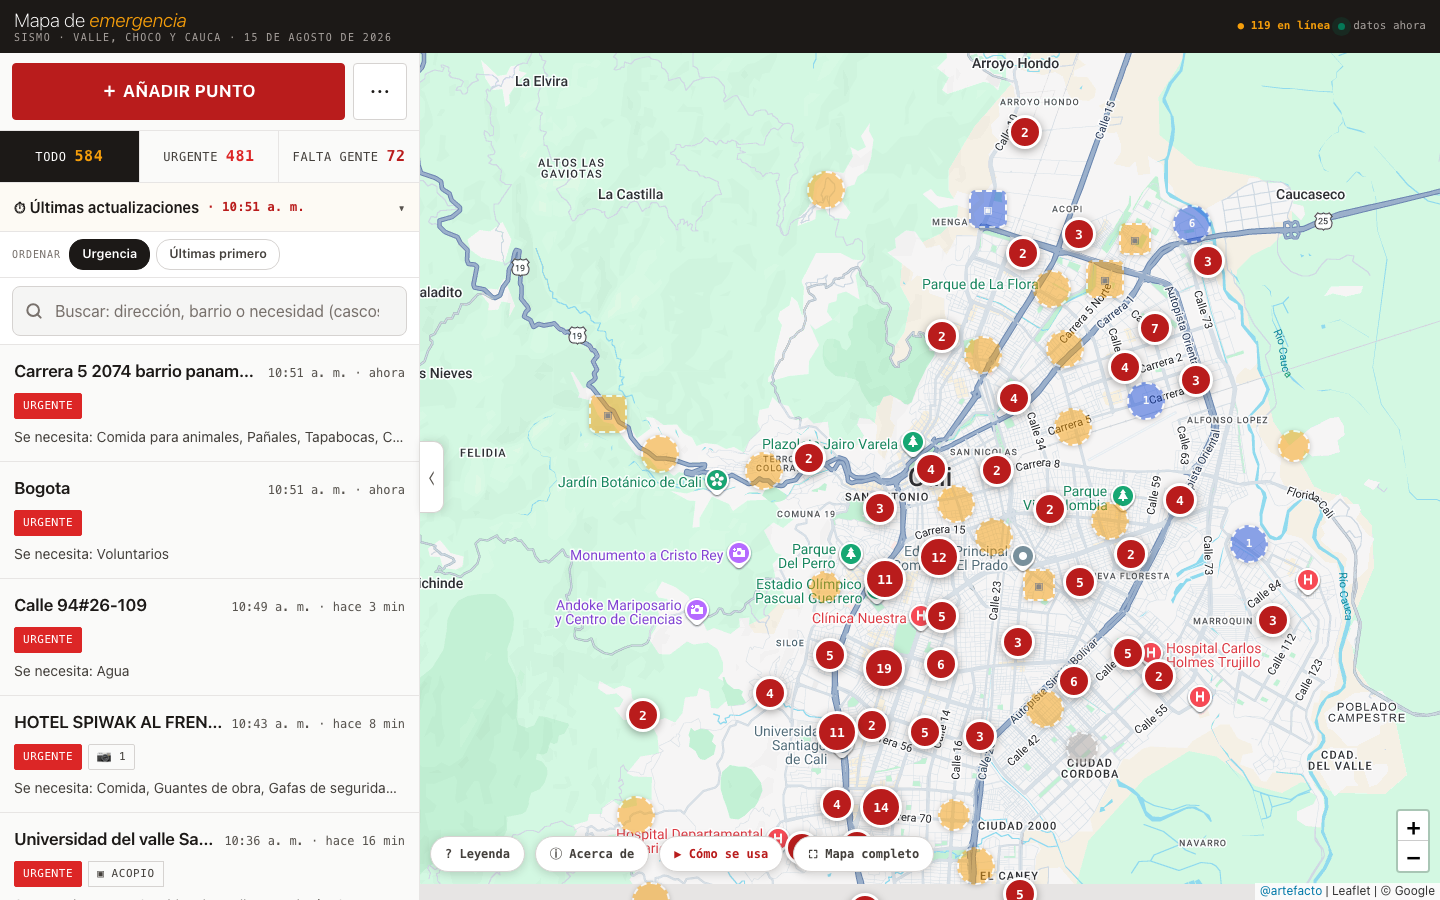Screen dimensions: 1440x900
Task: Follow the Leaflet attribution link
Action: point(1351,891)
